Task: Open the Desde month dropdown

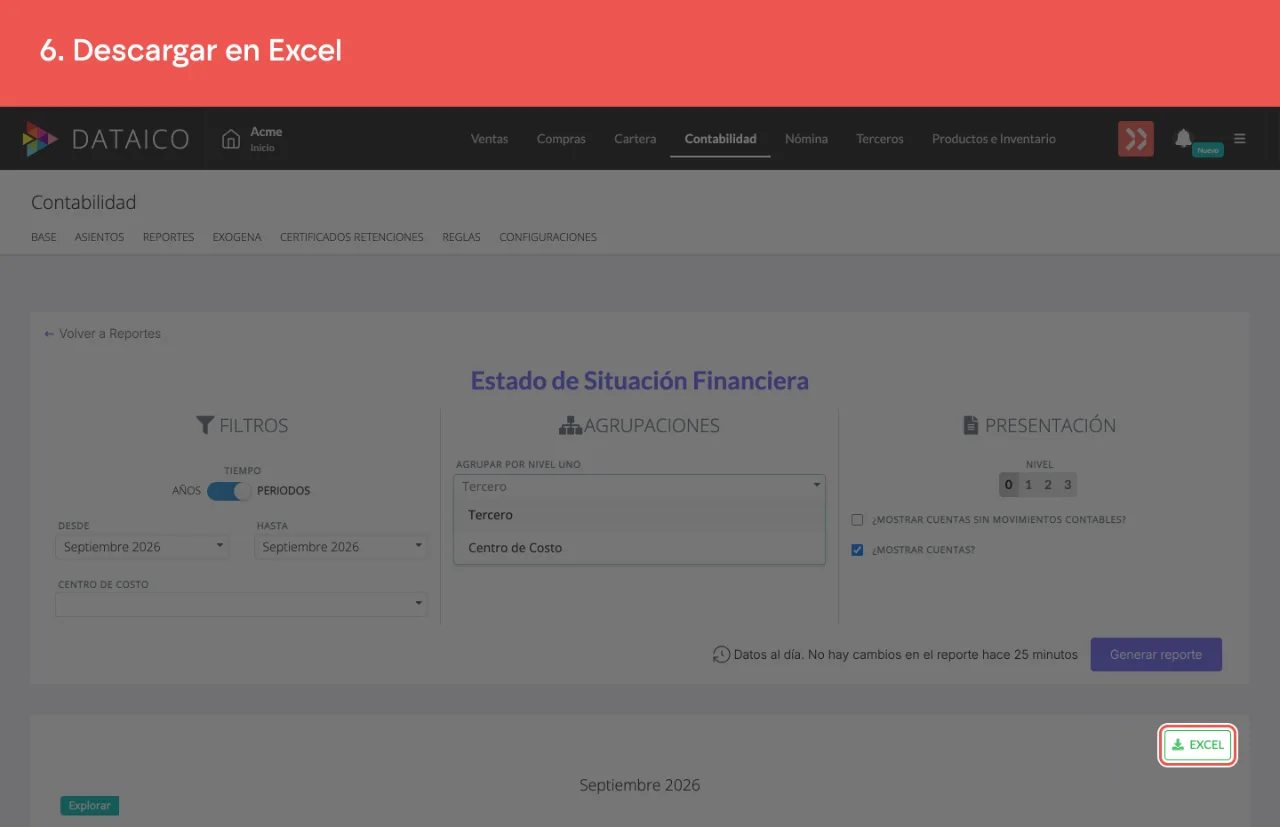Action: click(142, 547)
